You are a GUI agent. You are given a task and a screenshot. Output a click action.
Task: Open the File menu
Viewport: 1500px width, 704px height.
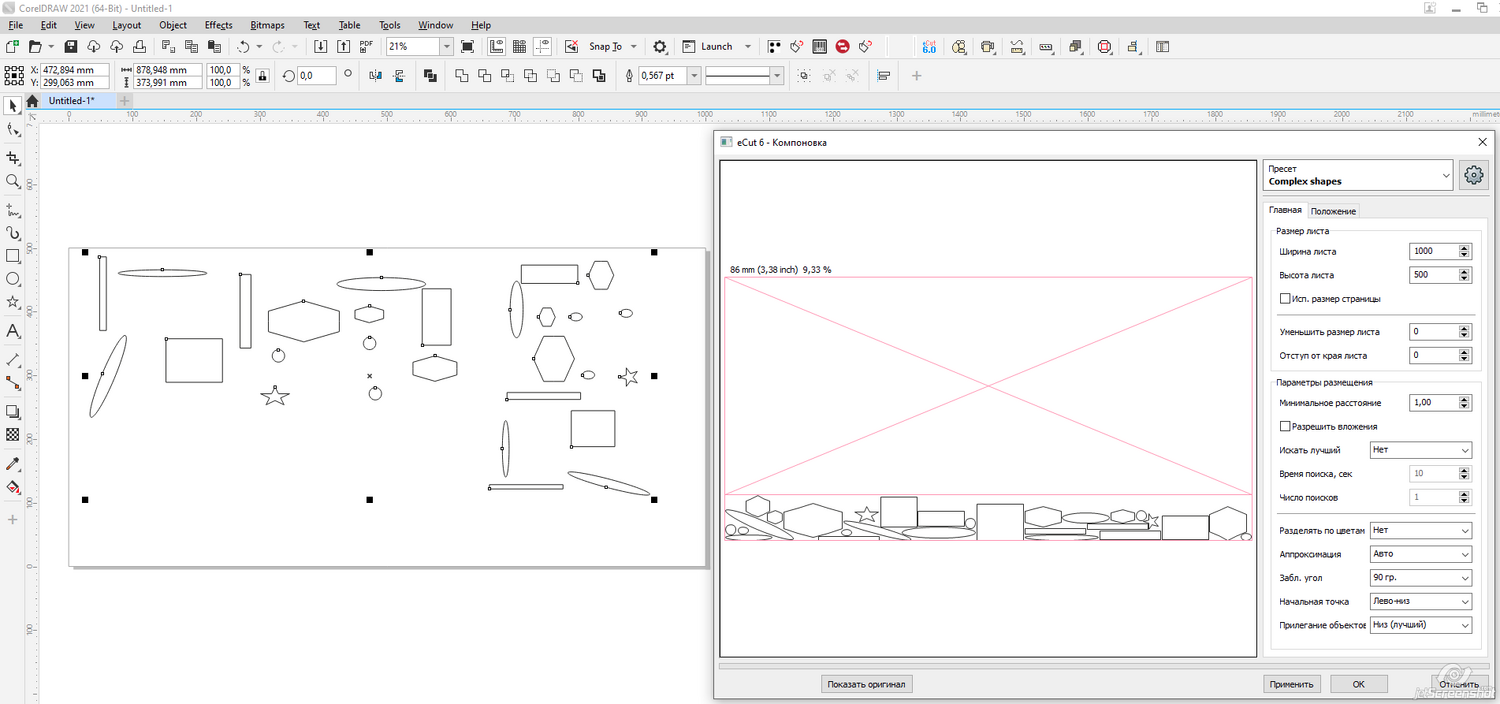coord(16,25)
